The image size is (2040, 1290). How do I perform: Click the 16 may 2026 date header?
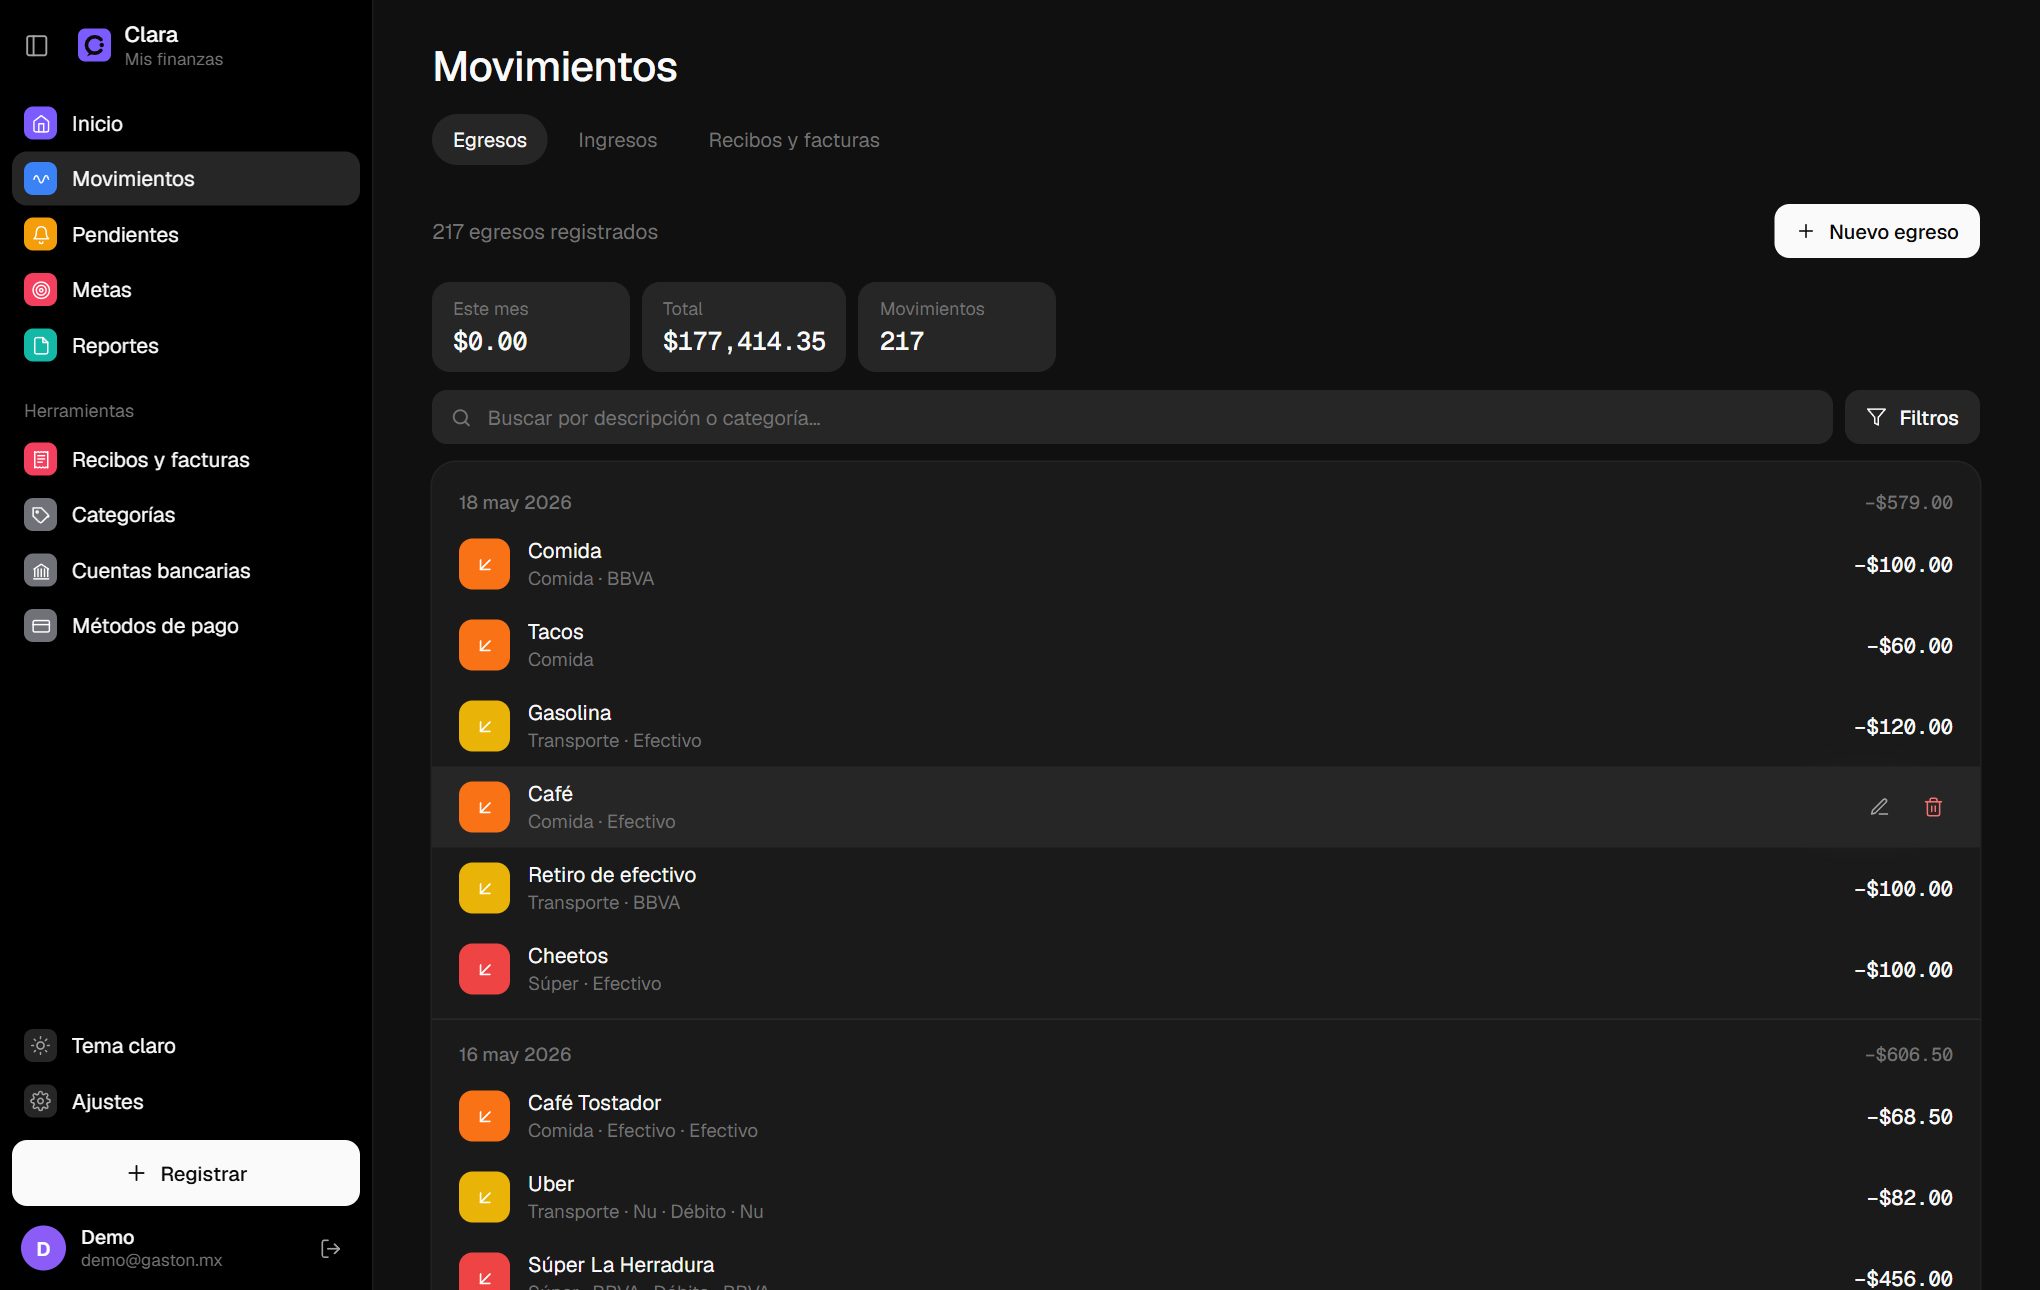pos(515,1054)
